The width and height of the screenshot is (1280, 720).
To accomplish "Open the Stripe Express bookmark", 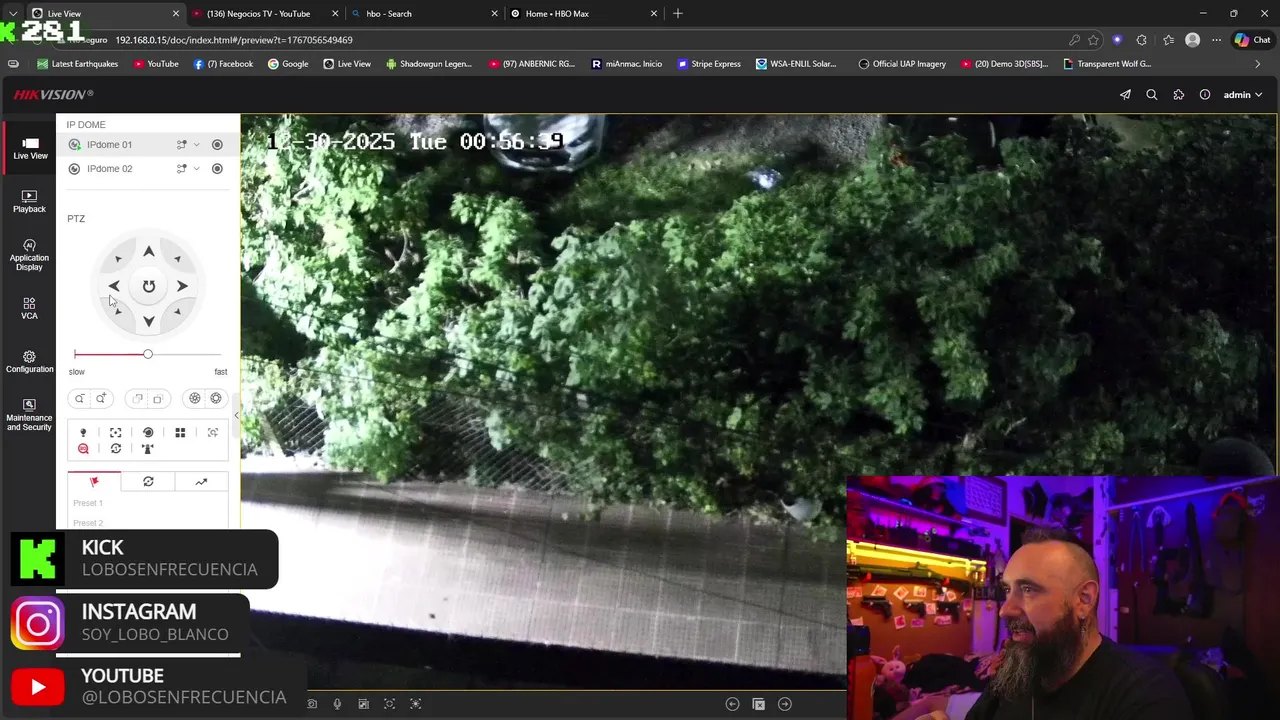I will (709, 64).
